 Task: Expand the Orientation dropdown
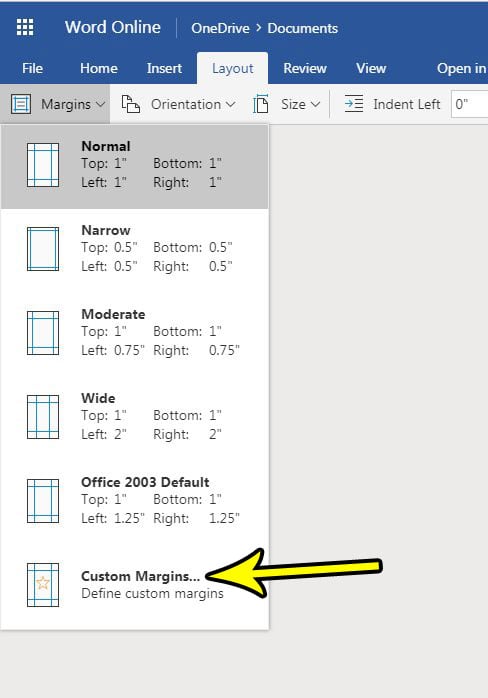tap(178, 104)
